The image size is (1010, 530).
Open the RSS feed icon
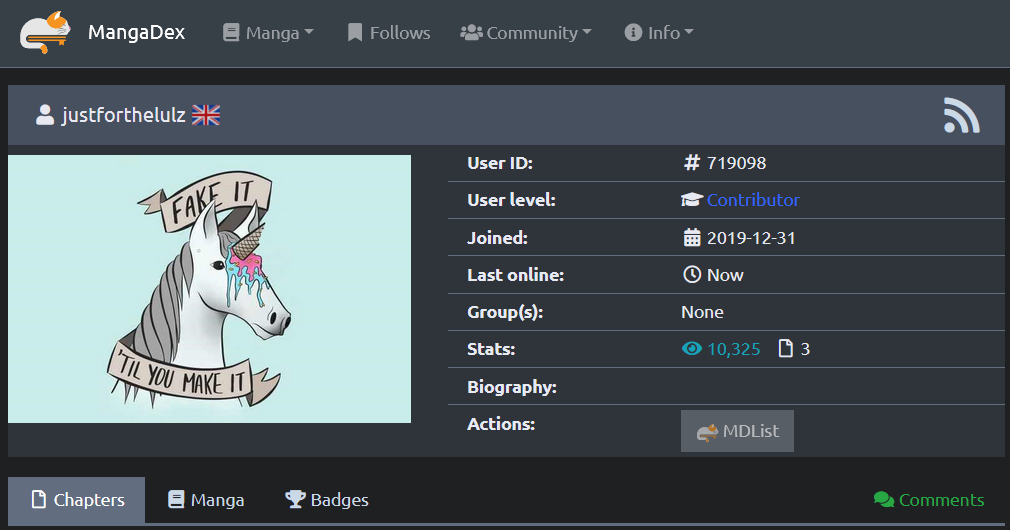pos(961,115)
